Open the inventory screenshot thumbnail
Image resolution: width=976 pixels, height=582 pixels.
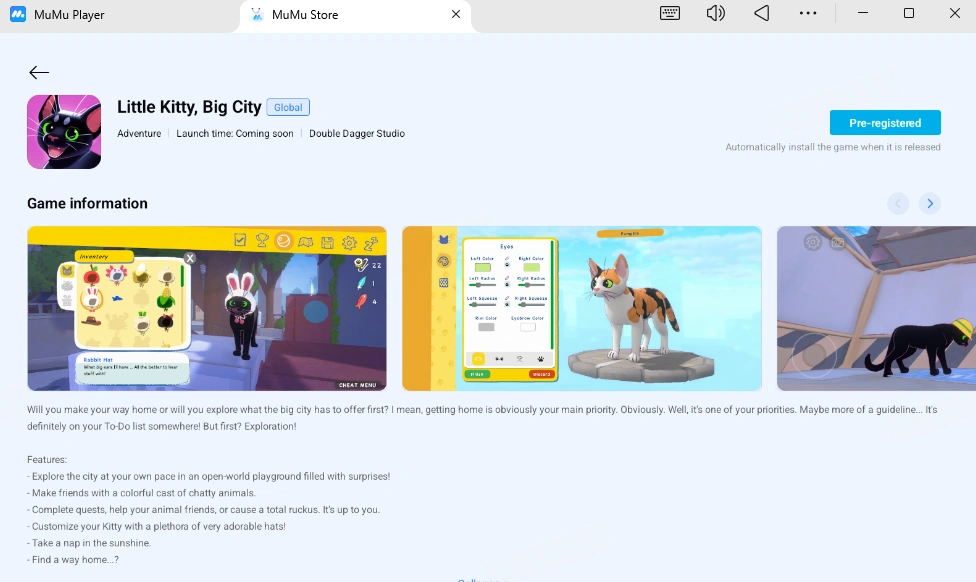(x=207, y=308)
